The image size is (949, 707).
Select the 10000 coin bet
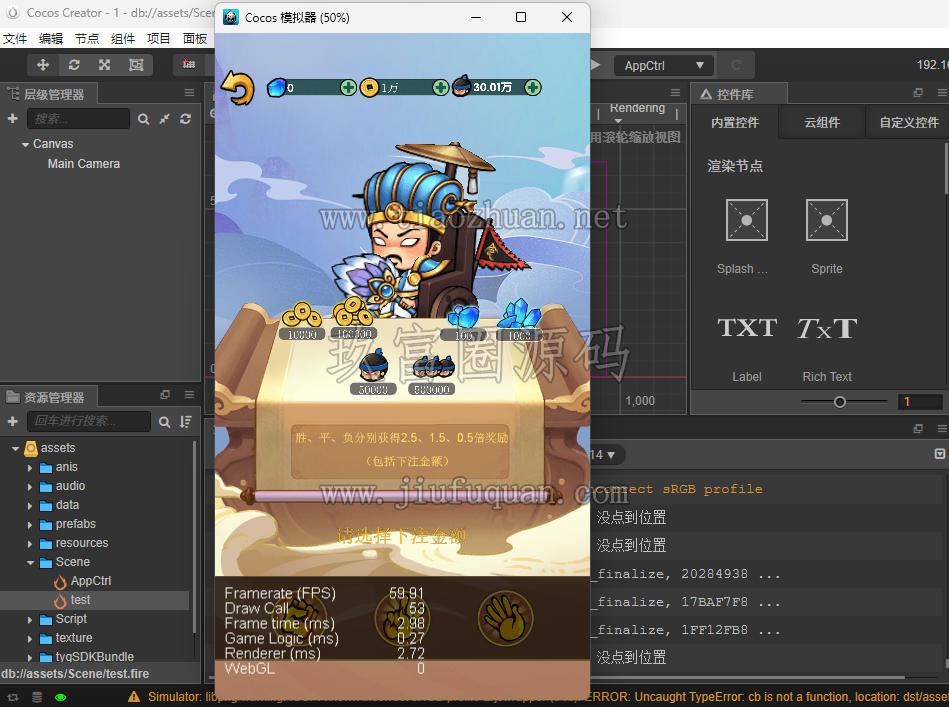coord(302,321)
